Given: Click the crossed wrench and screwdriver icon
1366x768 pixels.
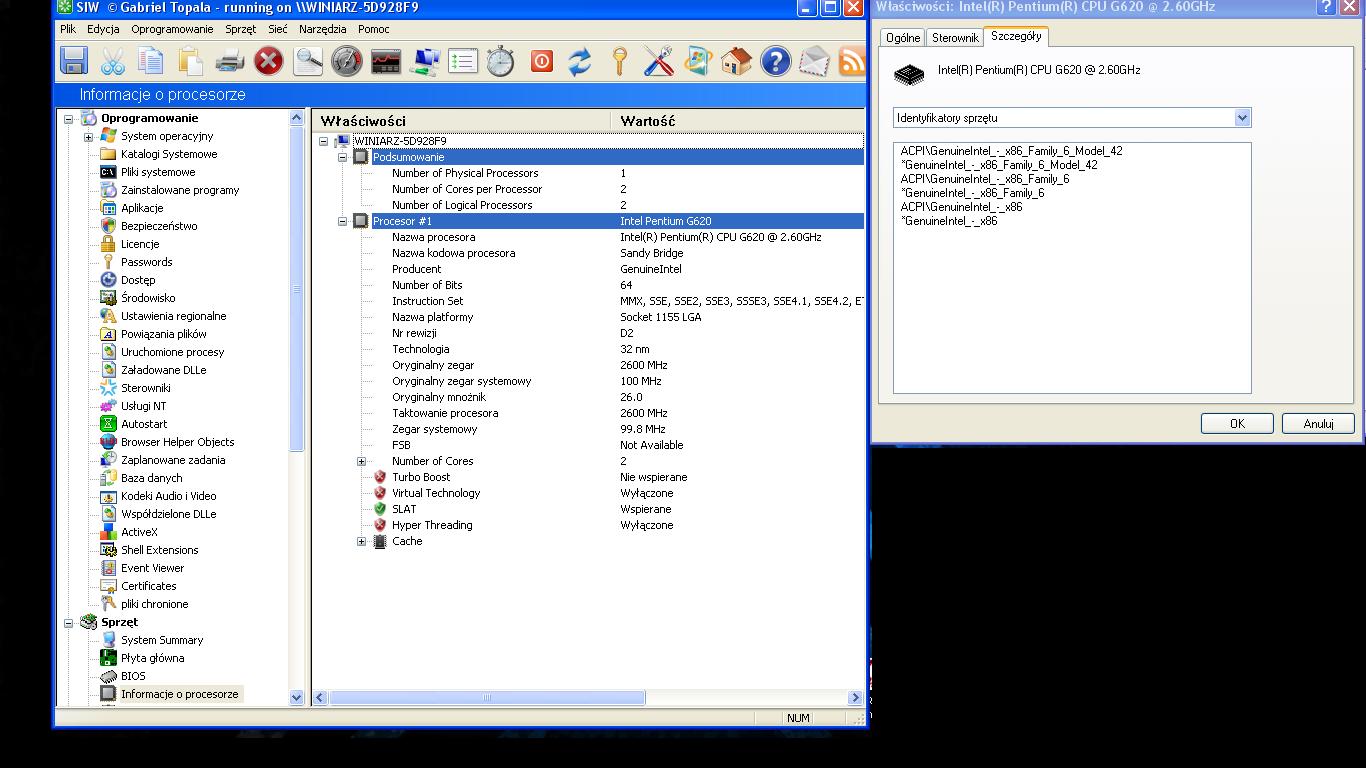Looking at the screenshot, I should [x=658, y=62].
